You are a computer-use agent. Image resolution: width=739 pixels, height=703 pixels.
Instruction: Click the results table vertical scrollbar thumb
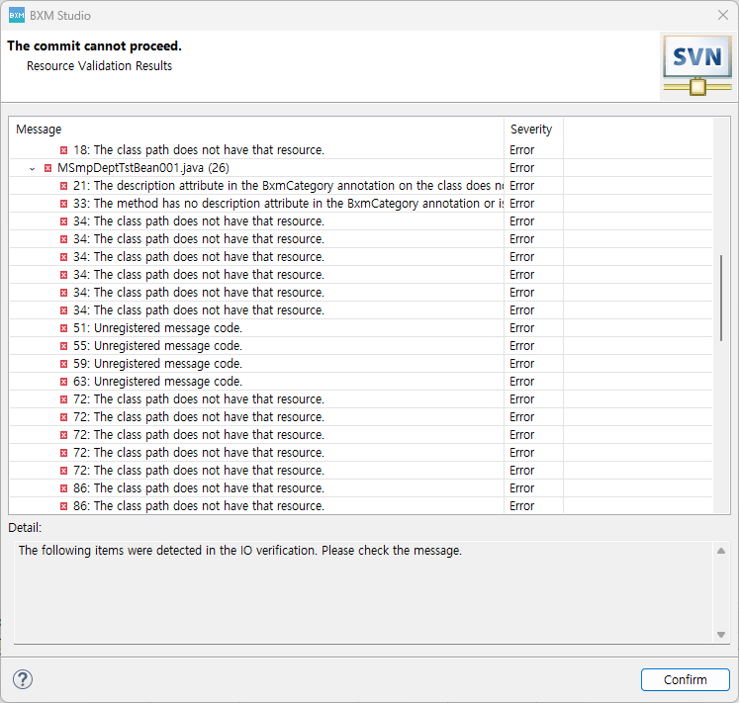722,298
